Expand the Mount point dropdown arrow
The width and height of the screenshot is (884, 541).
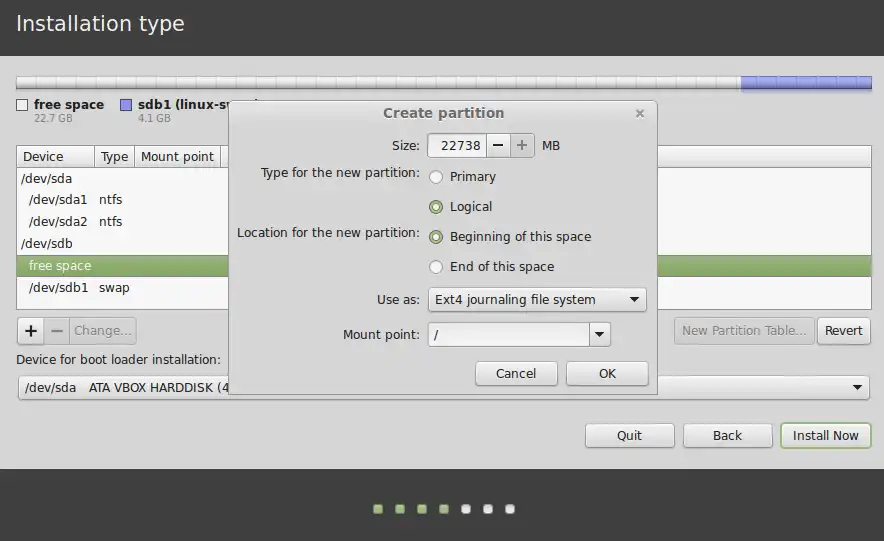point(600,335)
